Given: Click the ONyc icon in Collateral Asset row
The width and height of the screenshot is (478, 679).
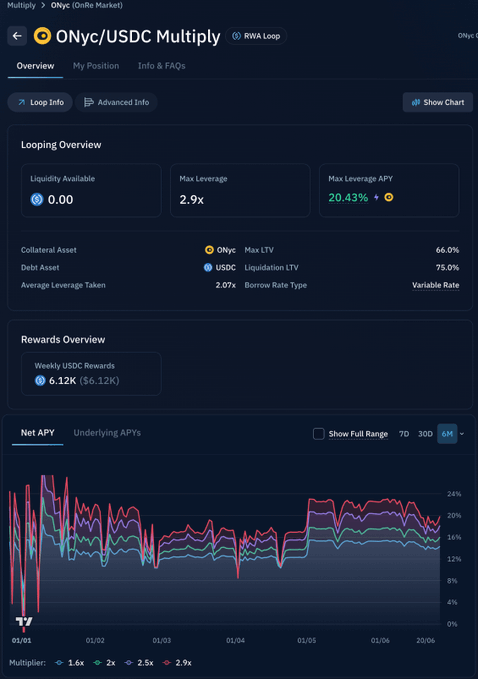Looking at the screenshot, I should point(209,250).
